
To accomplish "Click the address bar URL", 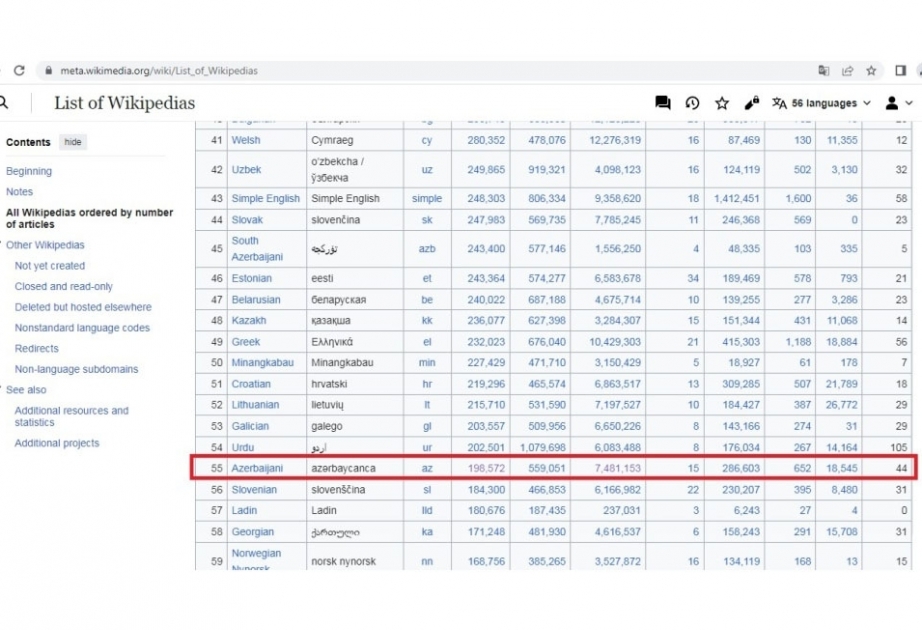I will [x=159, y=71].
